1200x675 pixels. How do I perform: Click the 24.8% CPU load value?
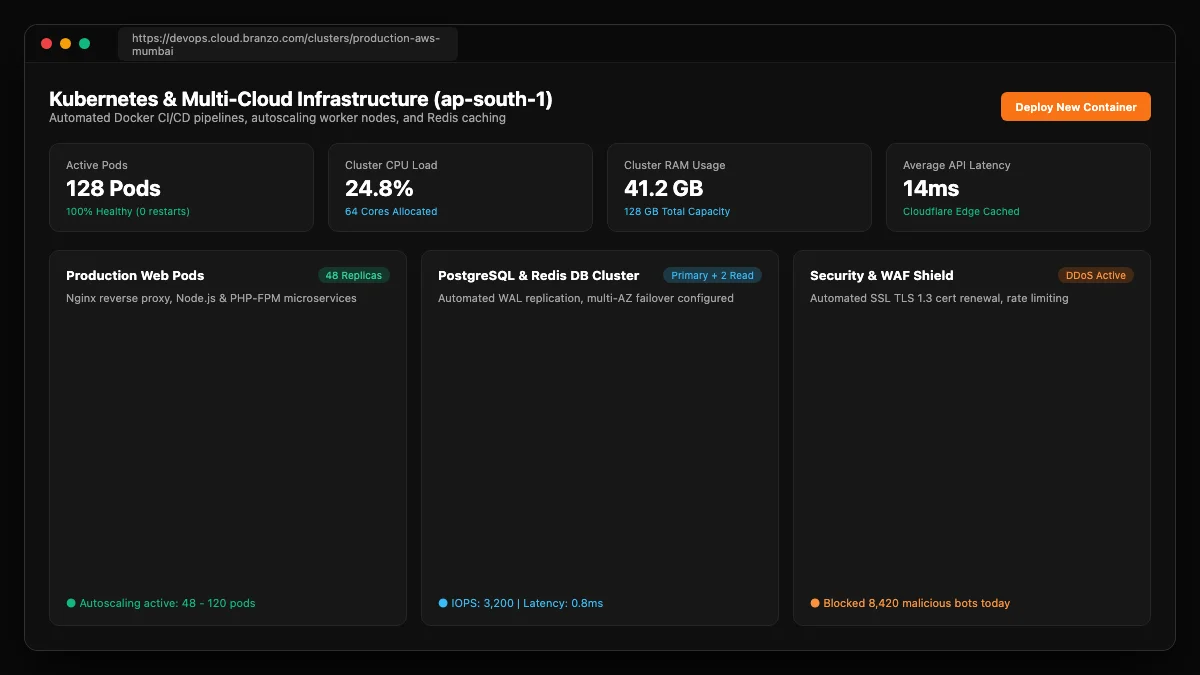pos(379,188)
